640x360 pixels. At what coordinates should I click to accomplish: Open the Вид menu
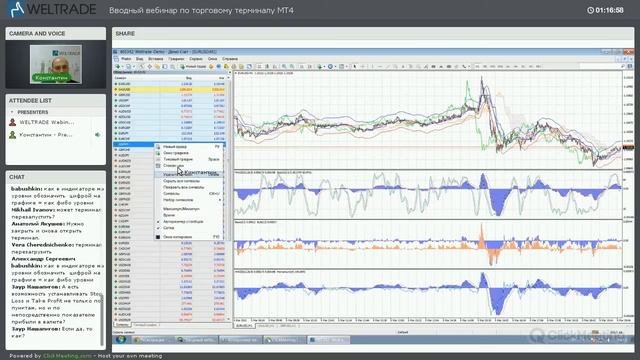pos(140,59)
